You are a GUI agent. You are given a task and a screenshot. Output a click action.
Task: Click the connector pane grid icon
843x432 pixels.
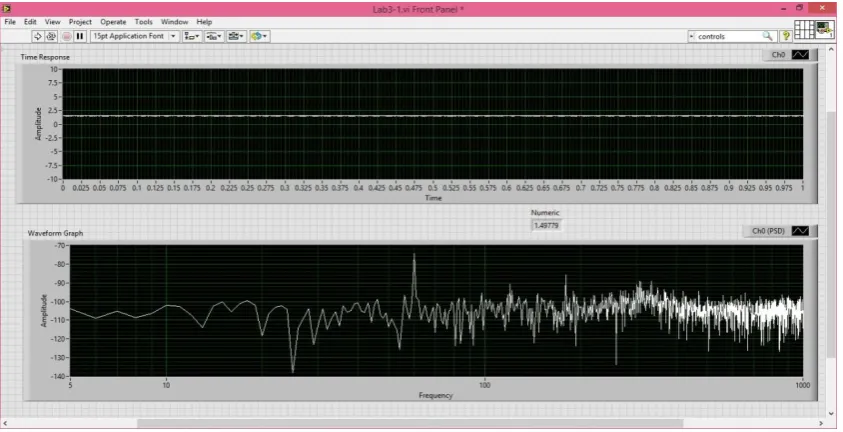804,30
